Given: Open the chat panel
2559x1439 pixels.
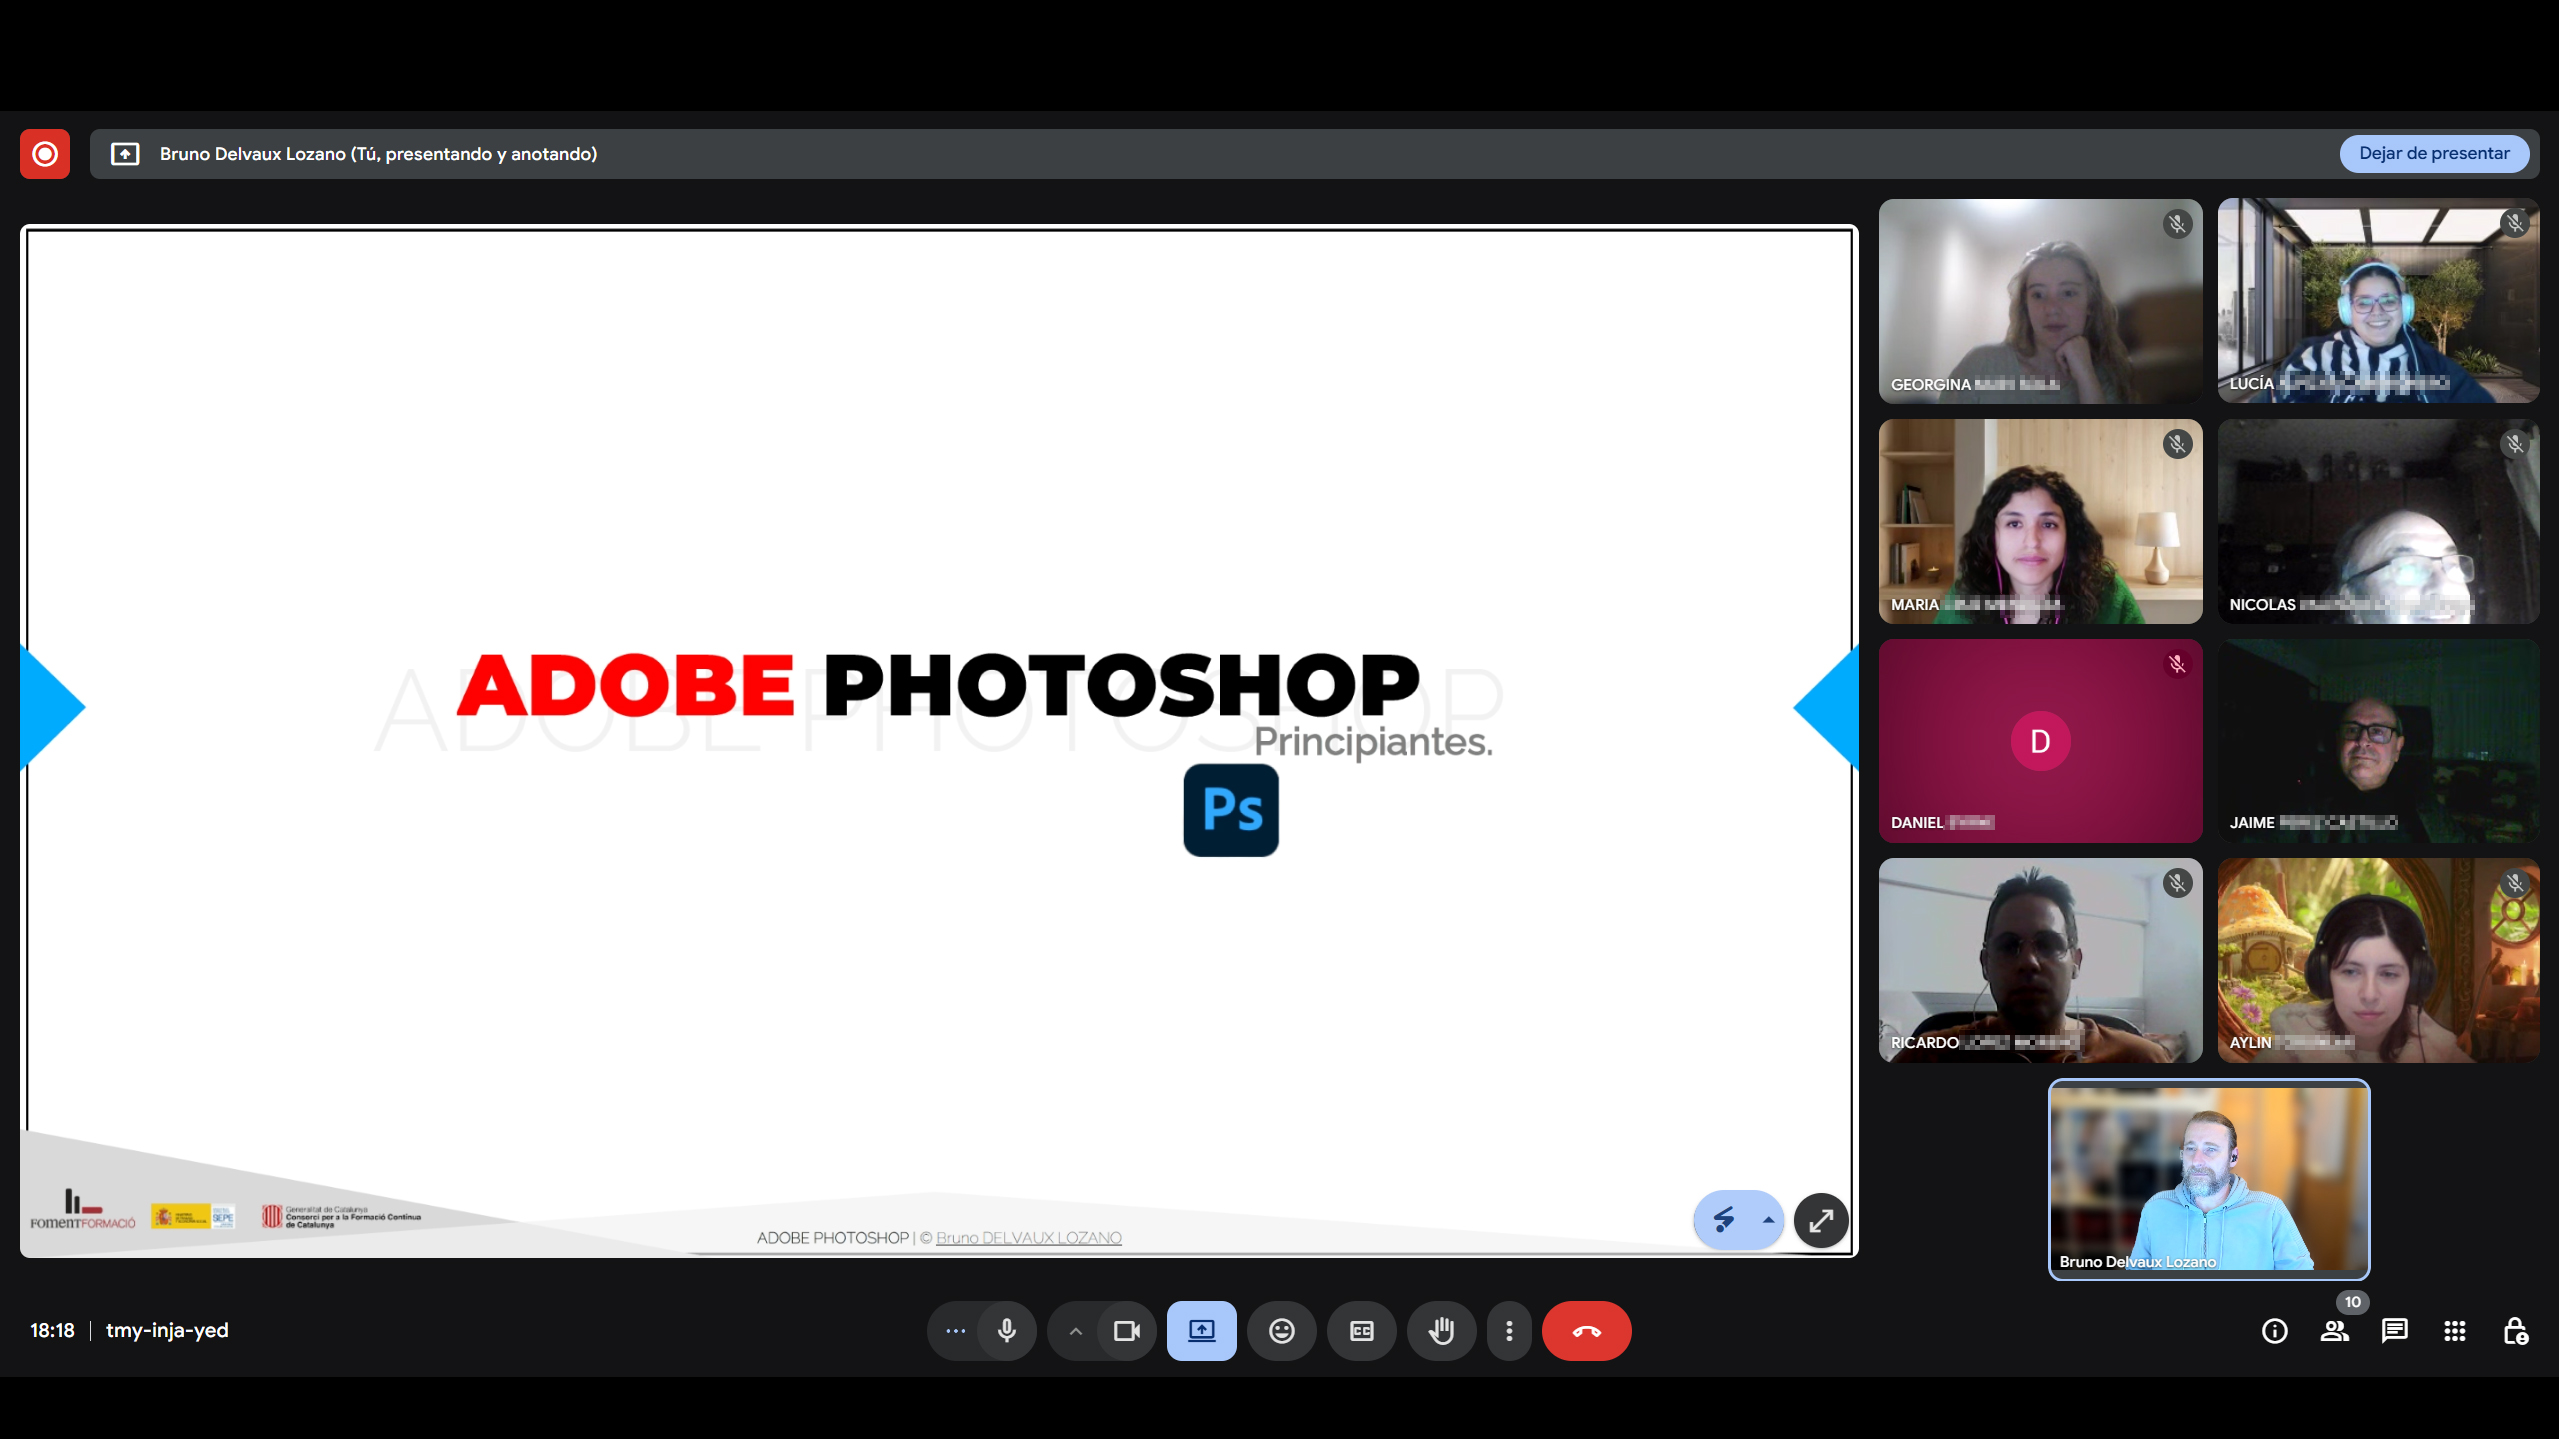Looking at the screenshot, I should [x=2395, y=1331].
